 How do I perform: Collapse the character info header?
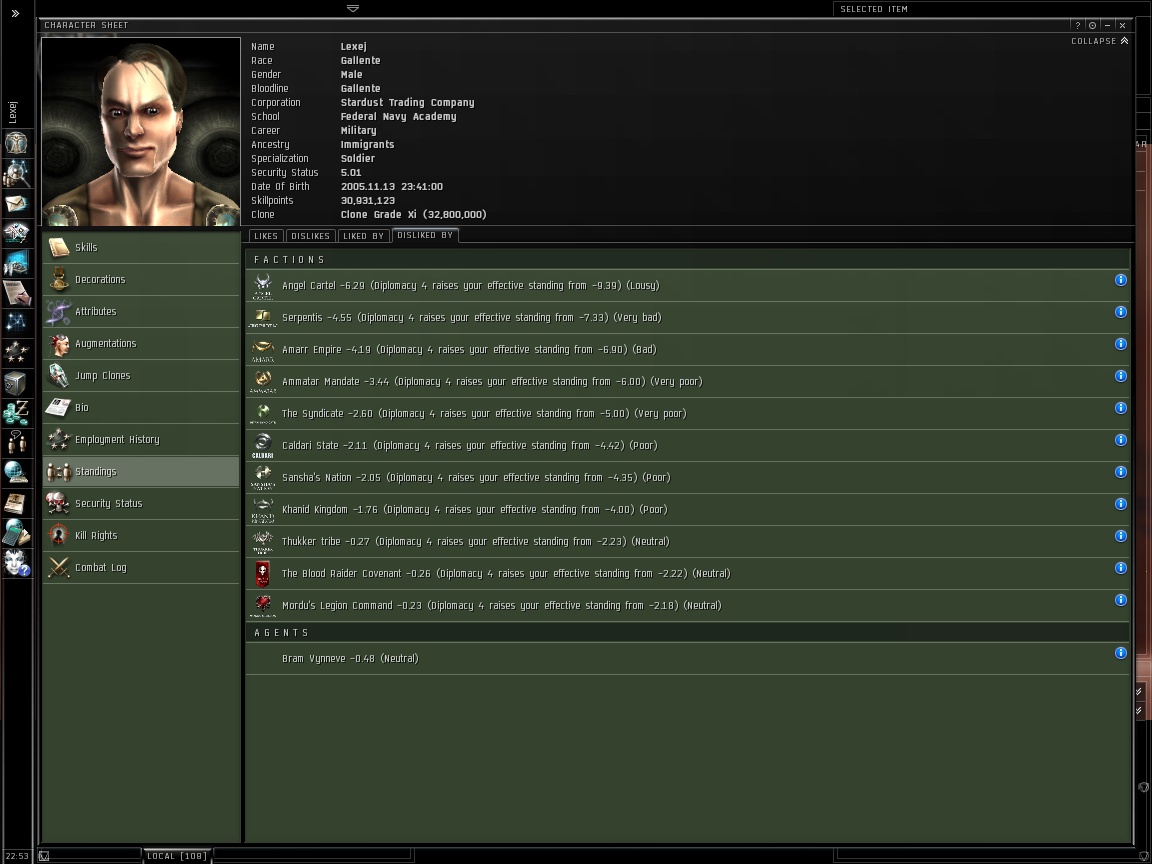(x=1099, y=41)
